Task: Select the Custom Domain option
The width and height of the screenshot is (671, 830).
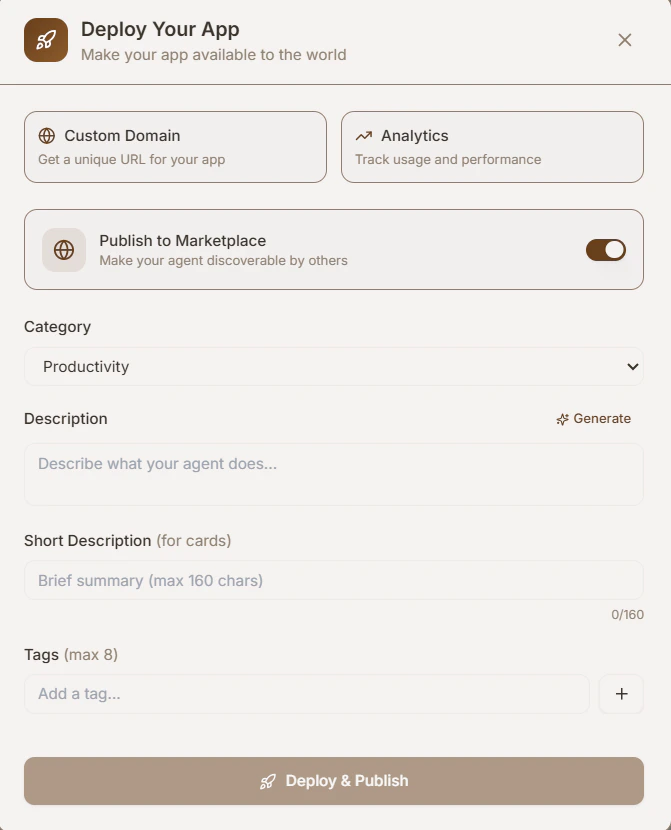Action: [x=175, y=145]
